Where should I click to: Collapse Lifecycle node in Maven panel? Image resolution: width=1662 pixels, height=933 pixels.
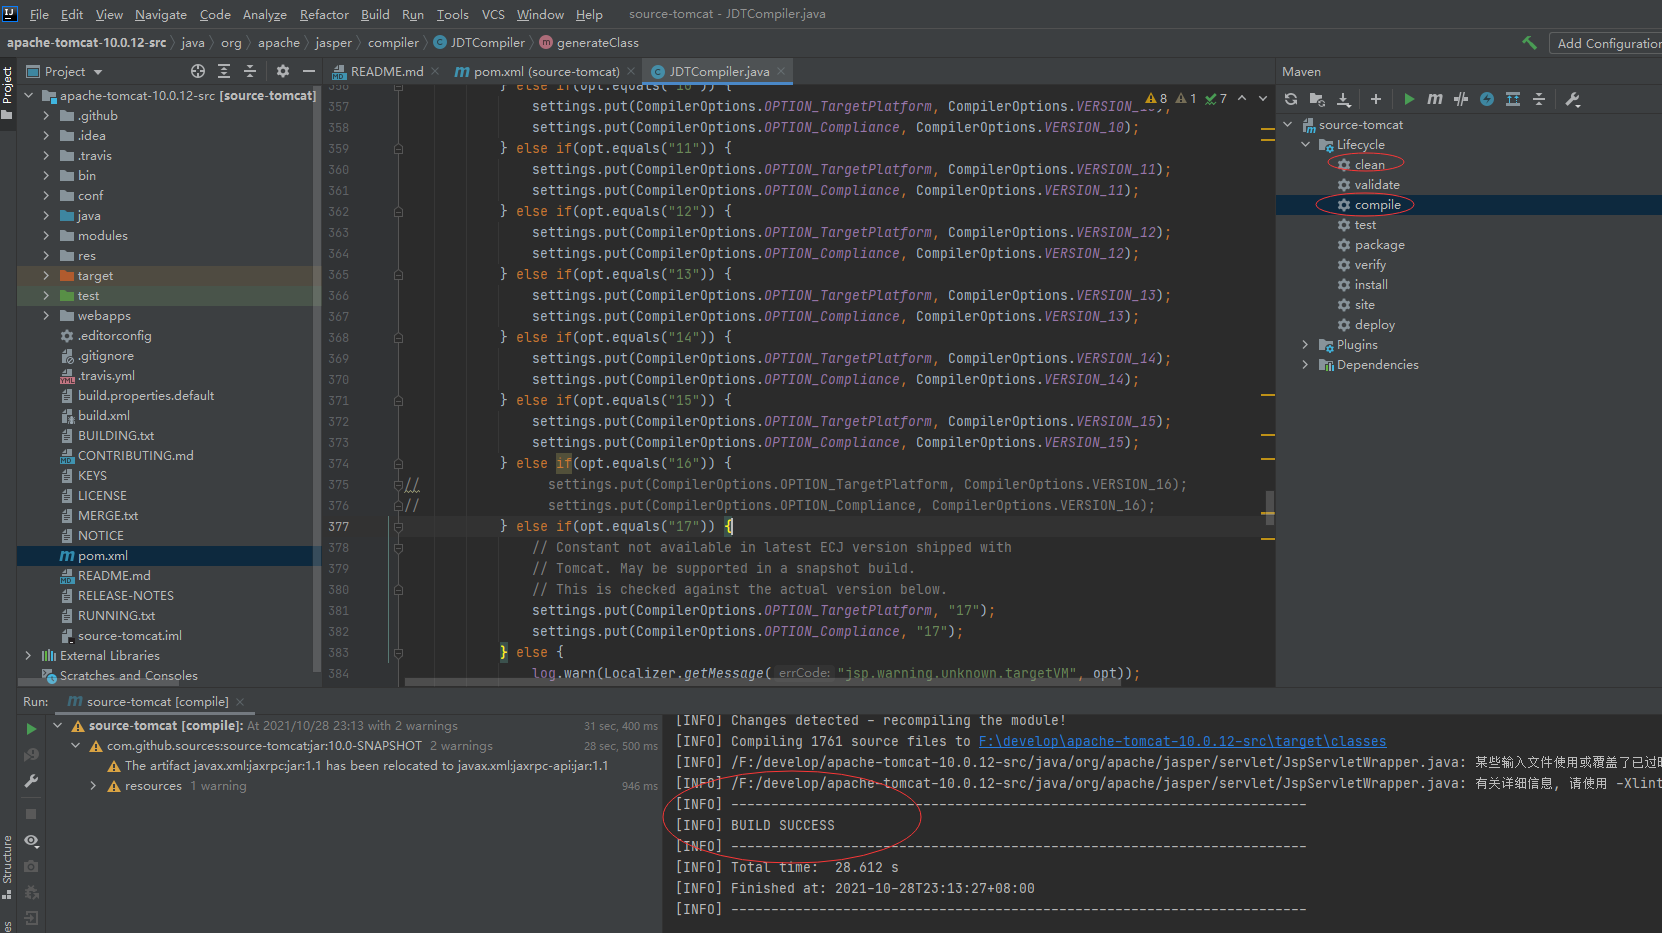tap(1305, 145)
